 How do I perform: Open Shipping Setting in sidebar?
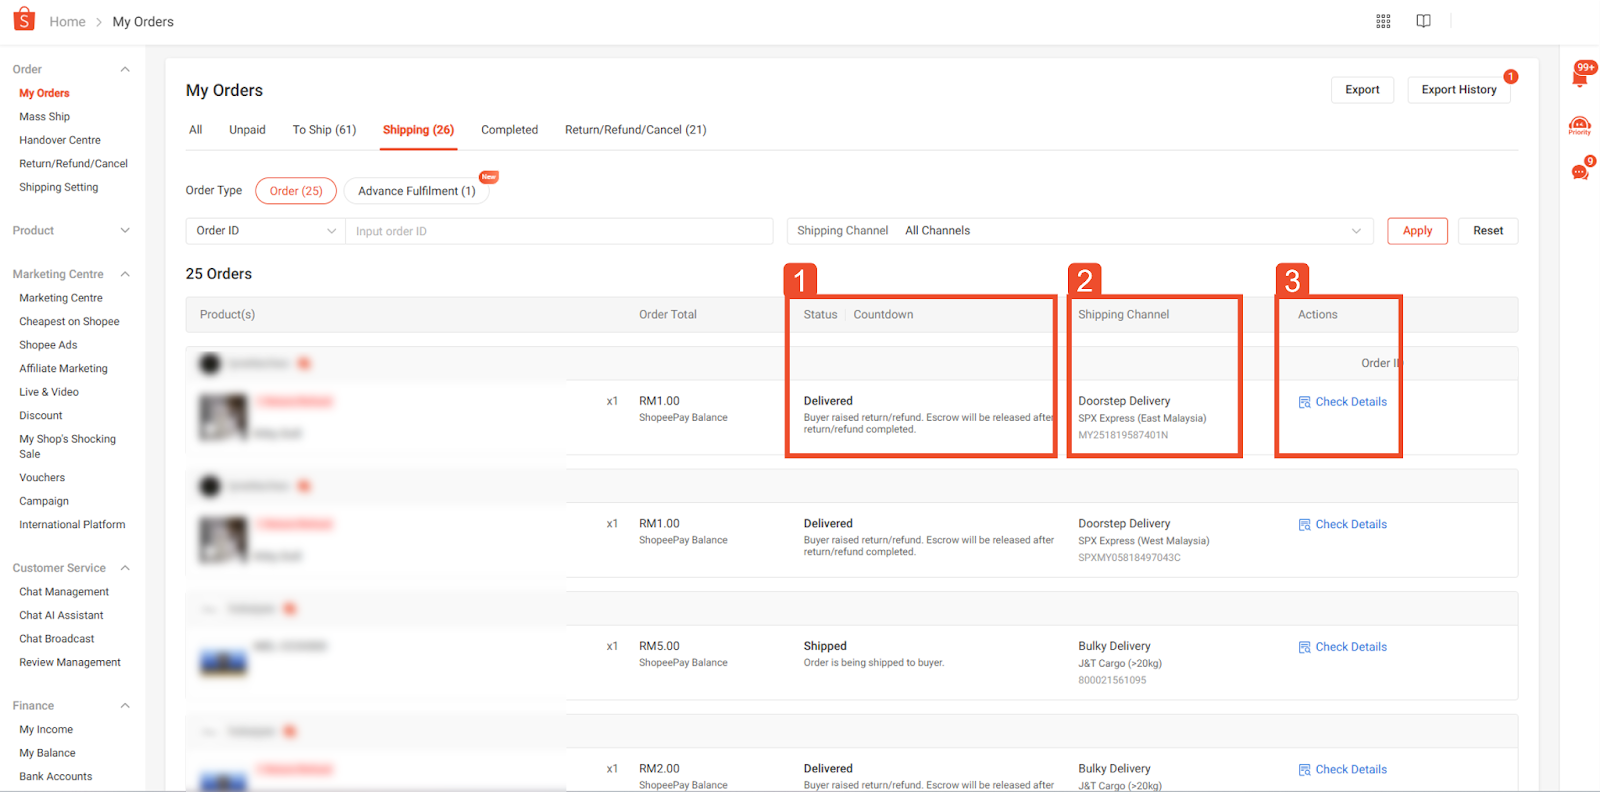tap(58, 187)
